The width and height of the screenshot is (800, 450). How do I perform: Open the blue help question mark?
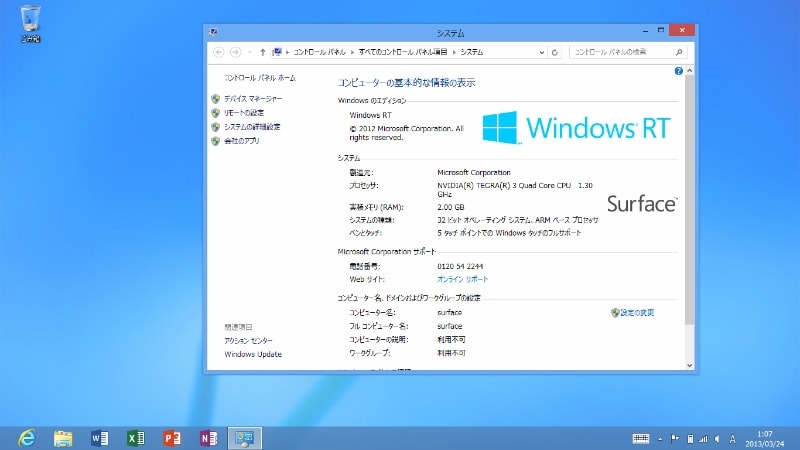[678, 71]
